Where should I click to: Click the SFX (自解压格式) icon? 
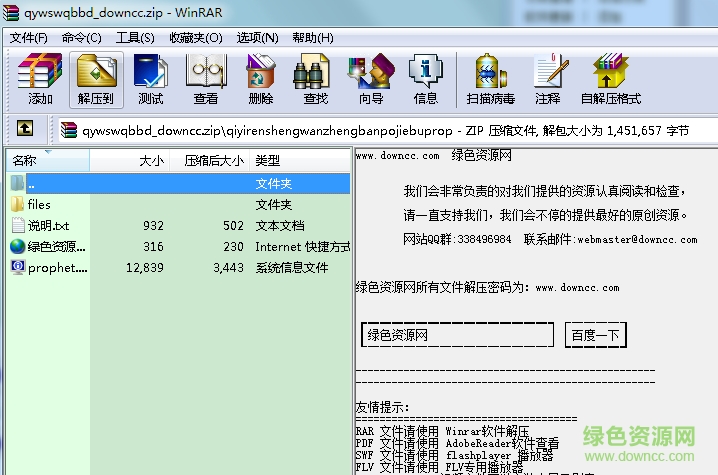pyautogui.click(x=610, y=80)
